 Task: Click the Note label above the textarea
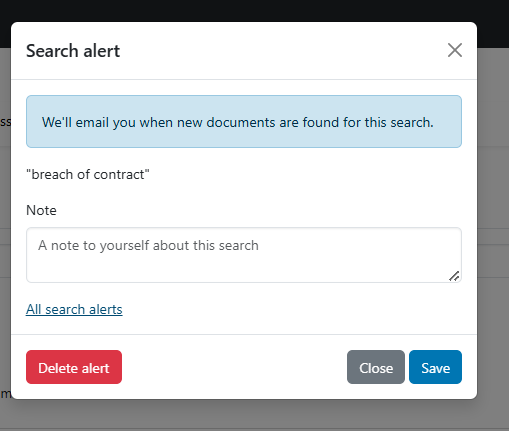41,210
